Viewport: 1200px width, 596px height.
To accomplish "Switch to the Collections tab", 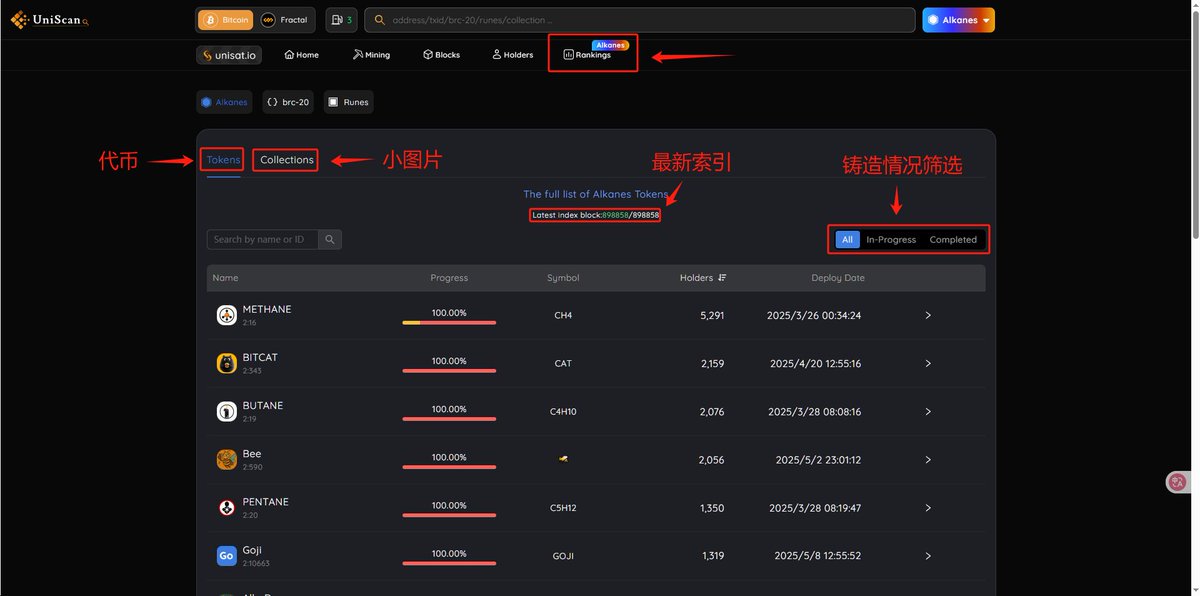I will (x=287, y=160).
